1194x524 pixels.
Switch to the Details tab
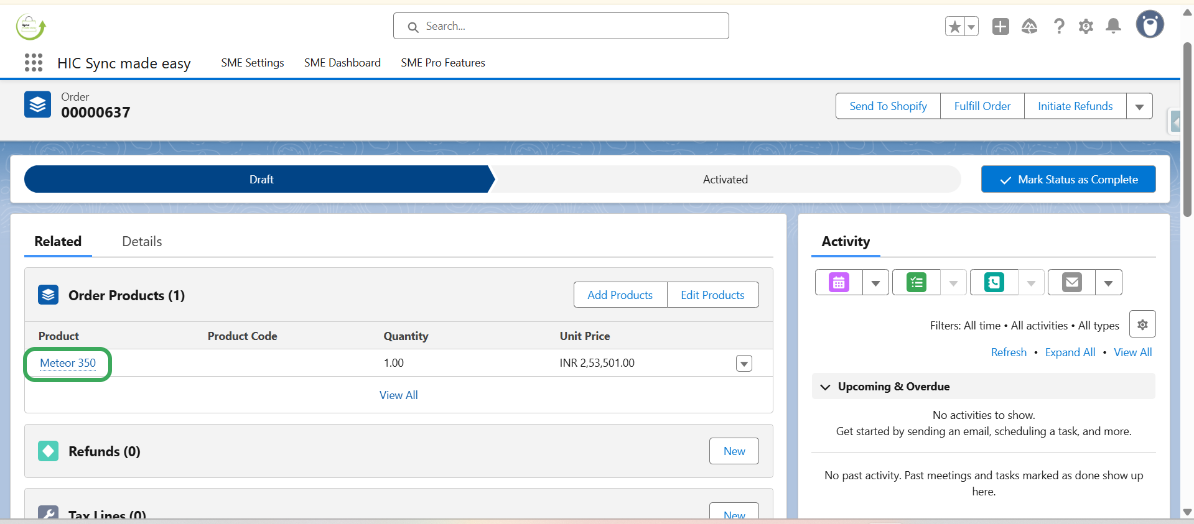142,241
